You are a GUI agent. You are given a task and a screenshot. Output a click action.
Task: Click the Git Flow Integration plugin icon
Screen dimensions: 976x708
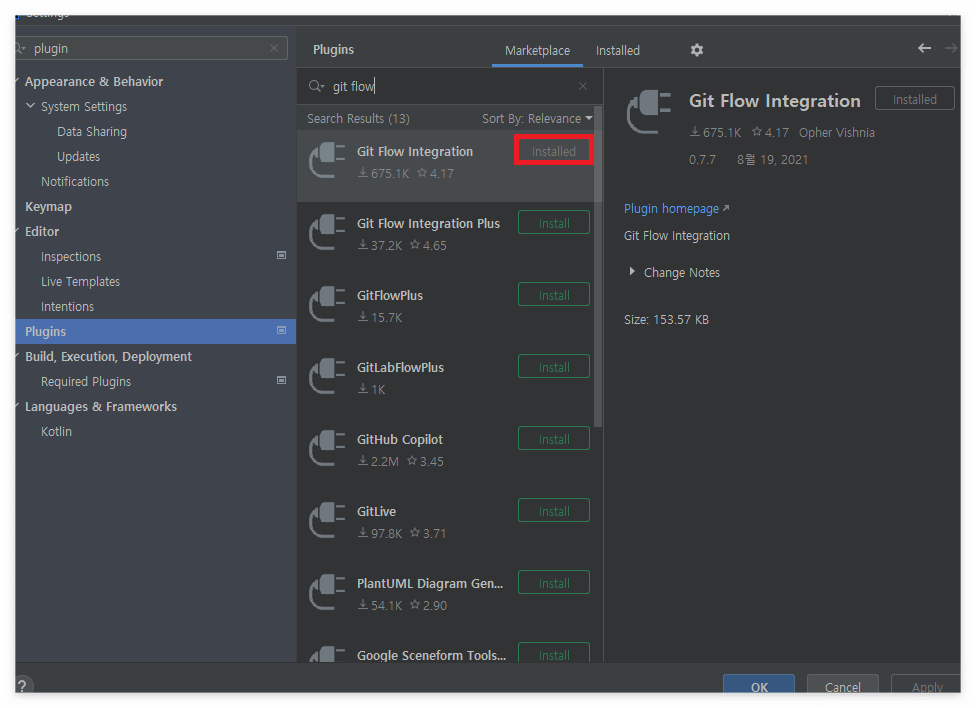point(327,161)
